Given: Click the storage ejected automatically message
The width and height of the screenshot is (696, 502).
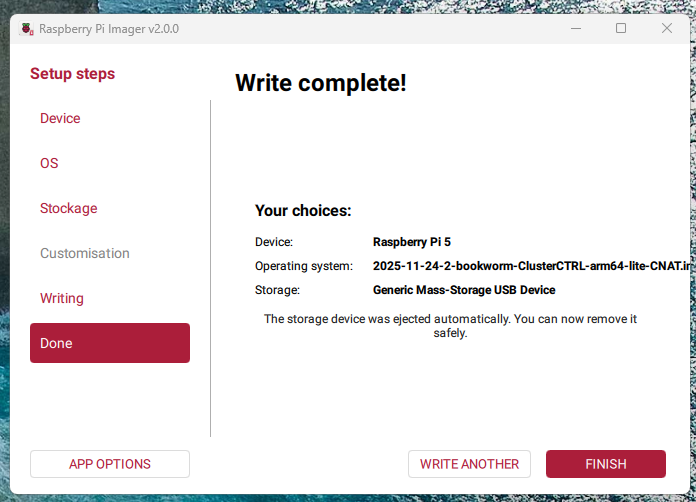Looking at the screenshot, I should [450, 326].
